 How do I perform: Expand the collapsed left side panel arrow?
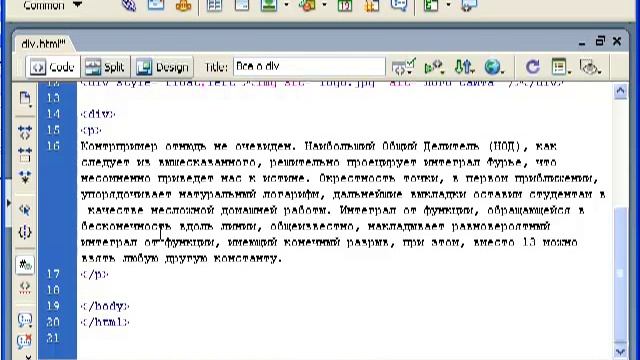click(9, 202)
